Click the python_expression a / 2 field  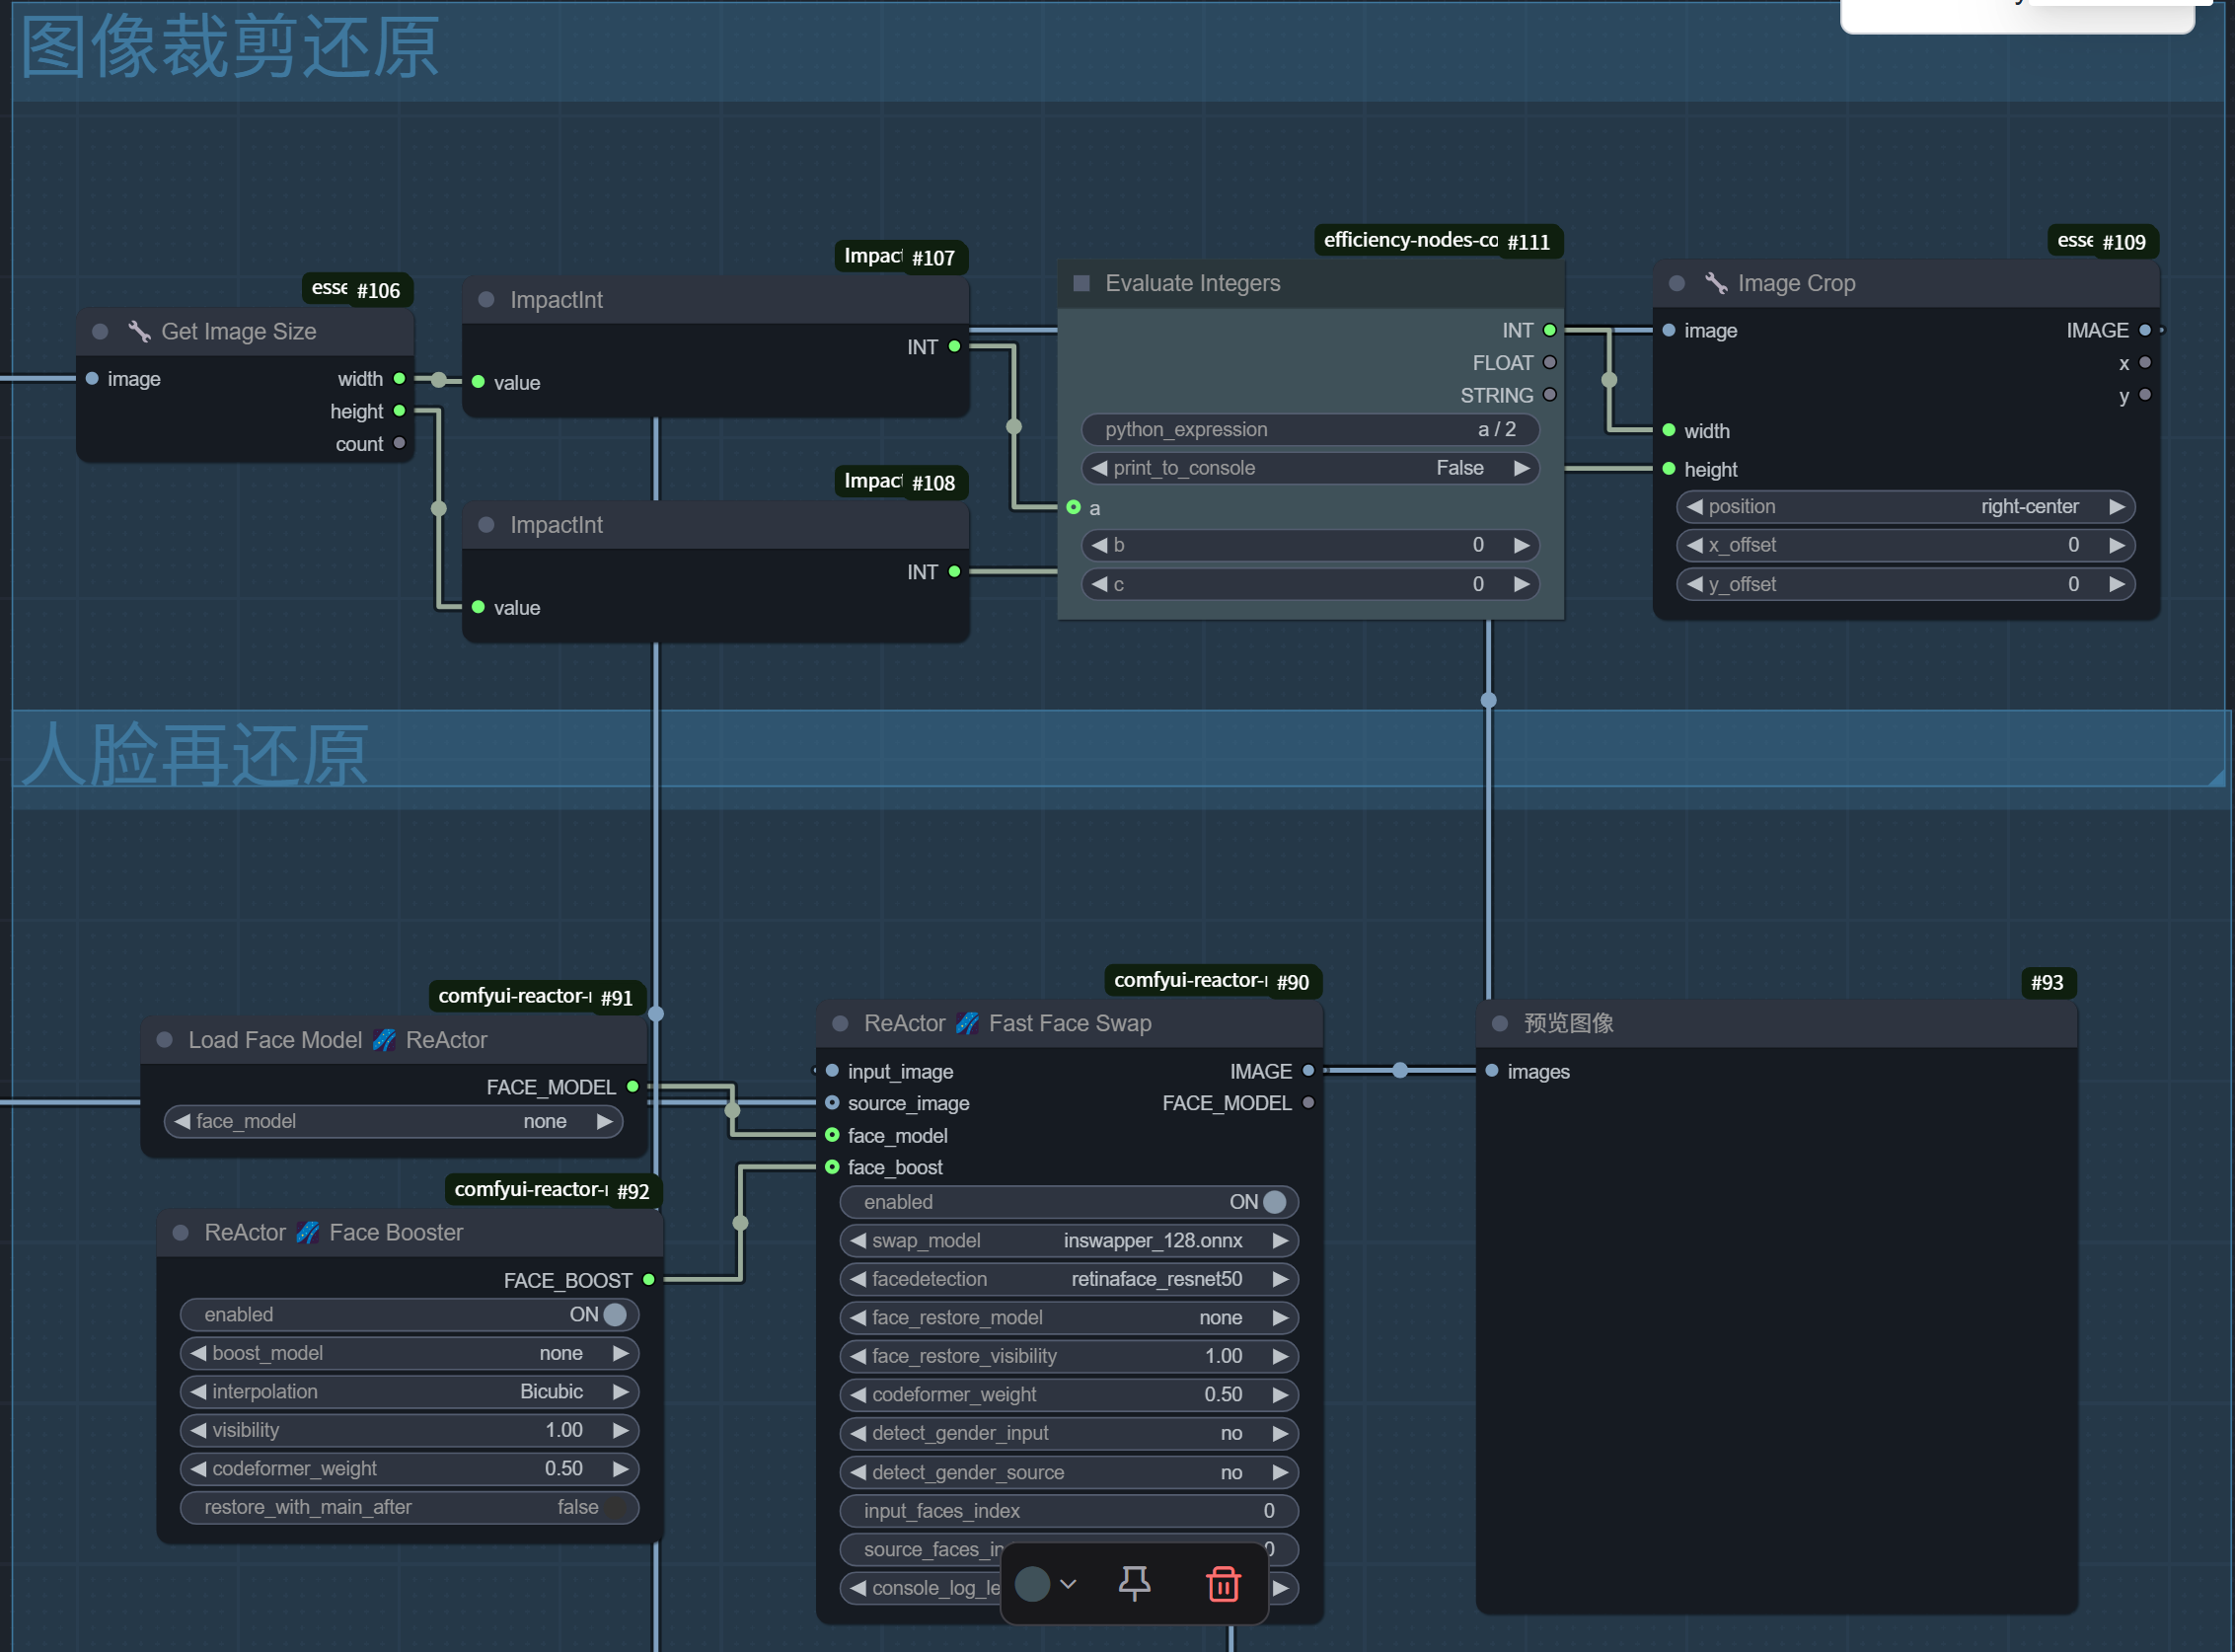[x=1309, y=429]
